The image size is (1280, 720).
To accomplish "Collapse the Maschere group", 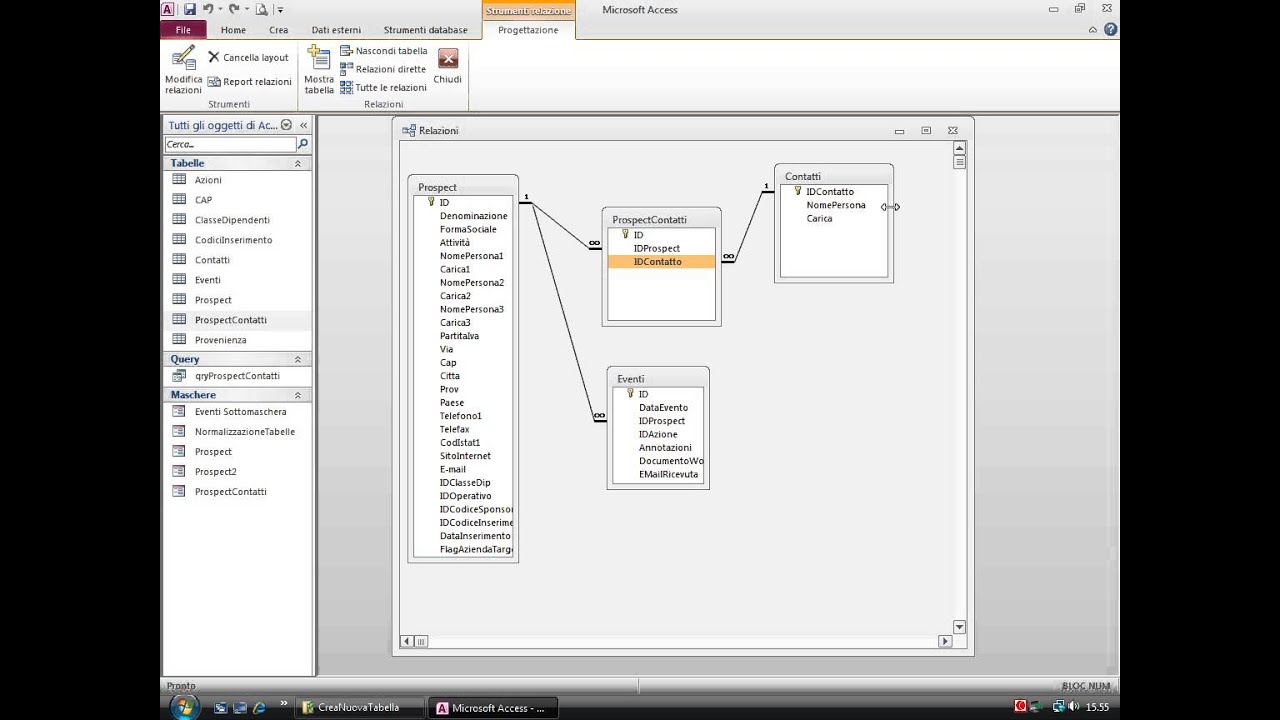I will click(297, 395).
